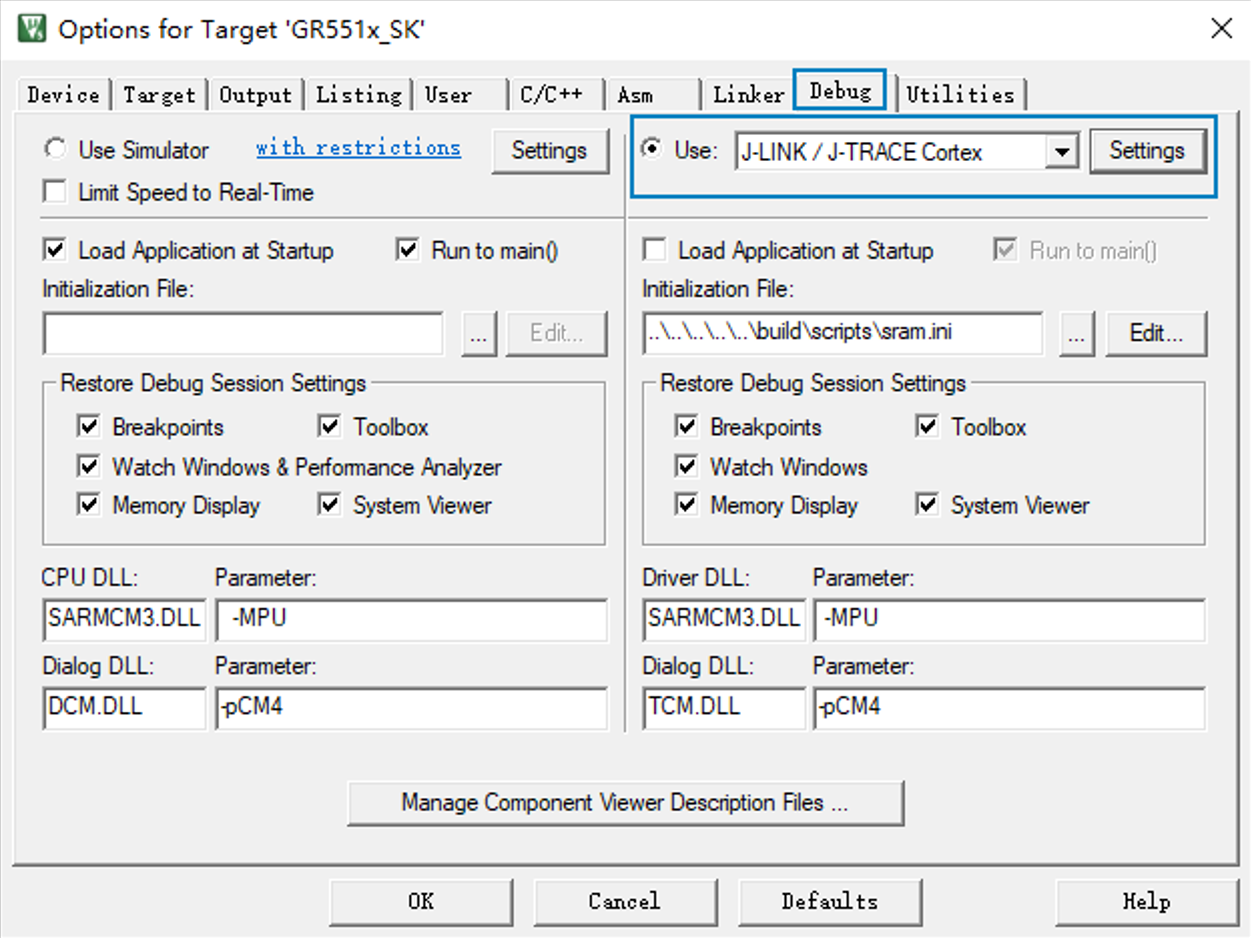Select the Use Simulator radio button
Image resolution: width=1251 pixels, height=938 pixels.
point(55,150)
